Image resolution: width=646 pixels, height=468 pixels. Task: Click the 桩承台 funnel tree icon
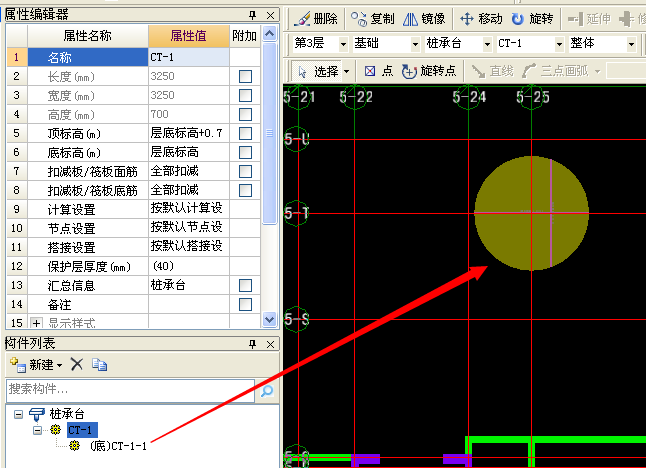tap(37, 414)
